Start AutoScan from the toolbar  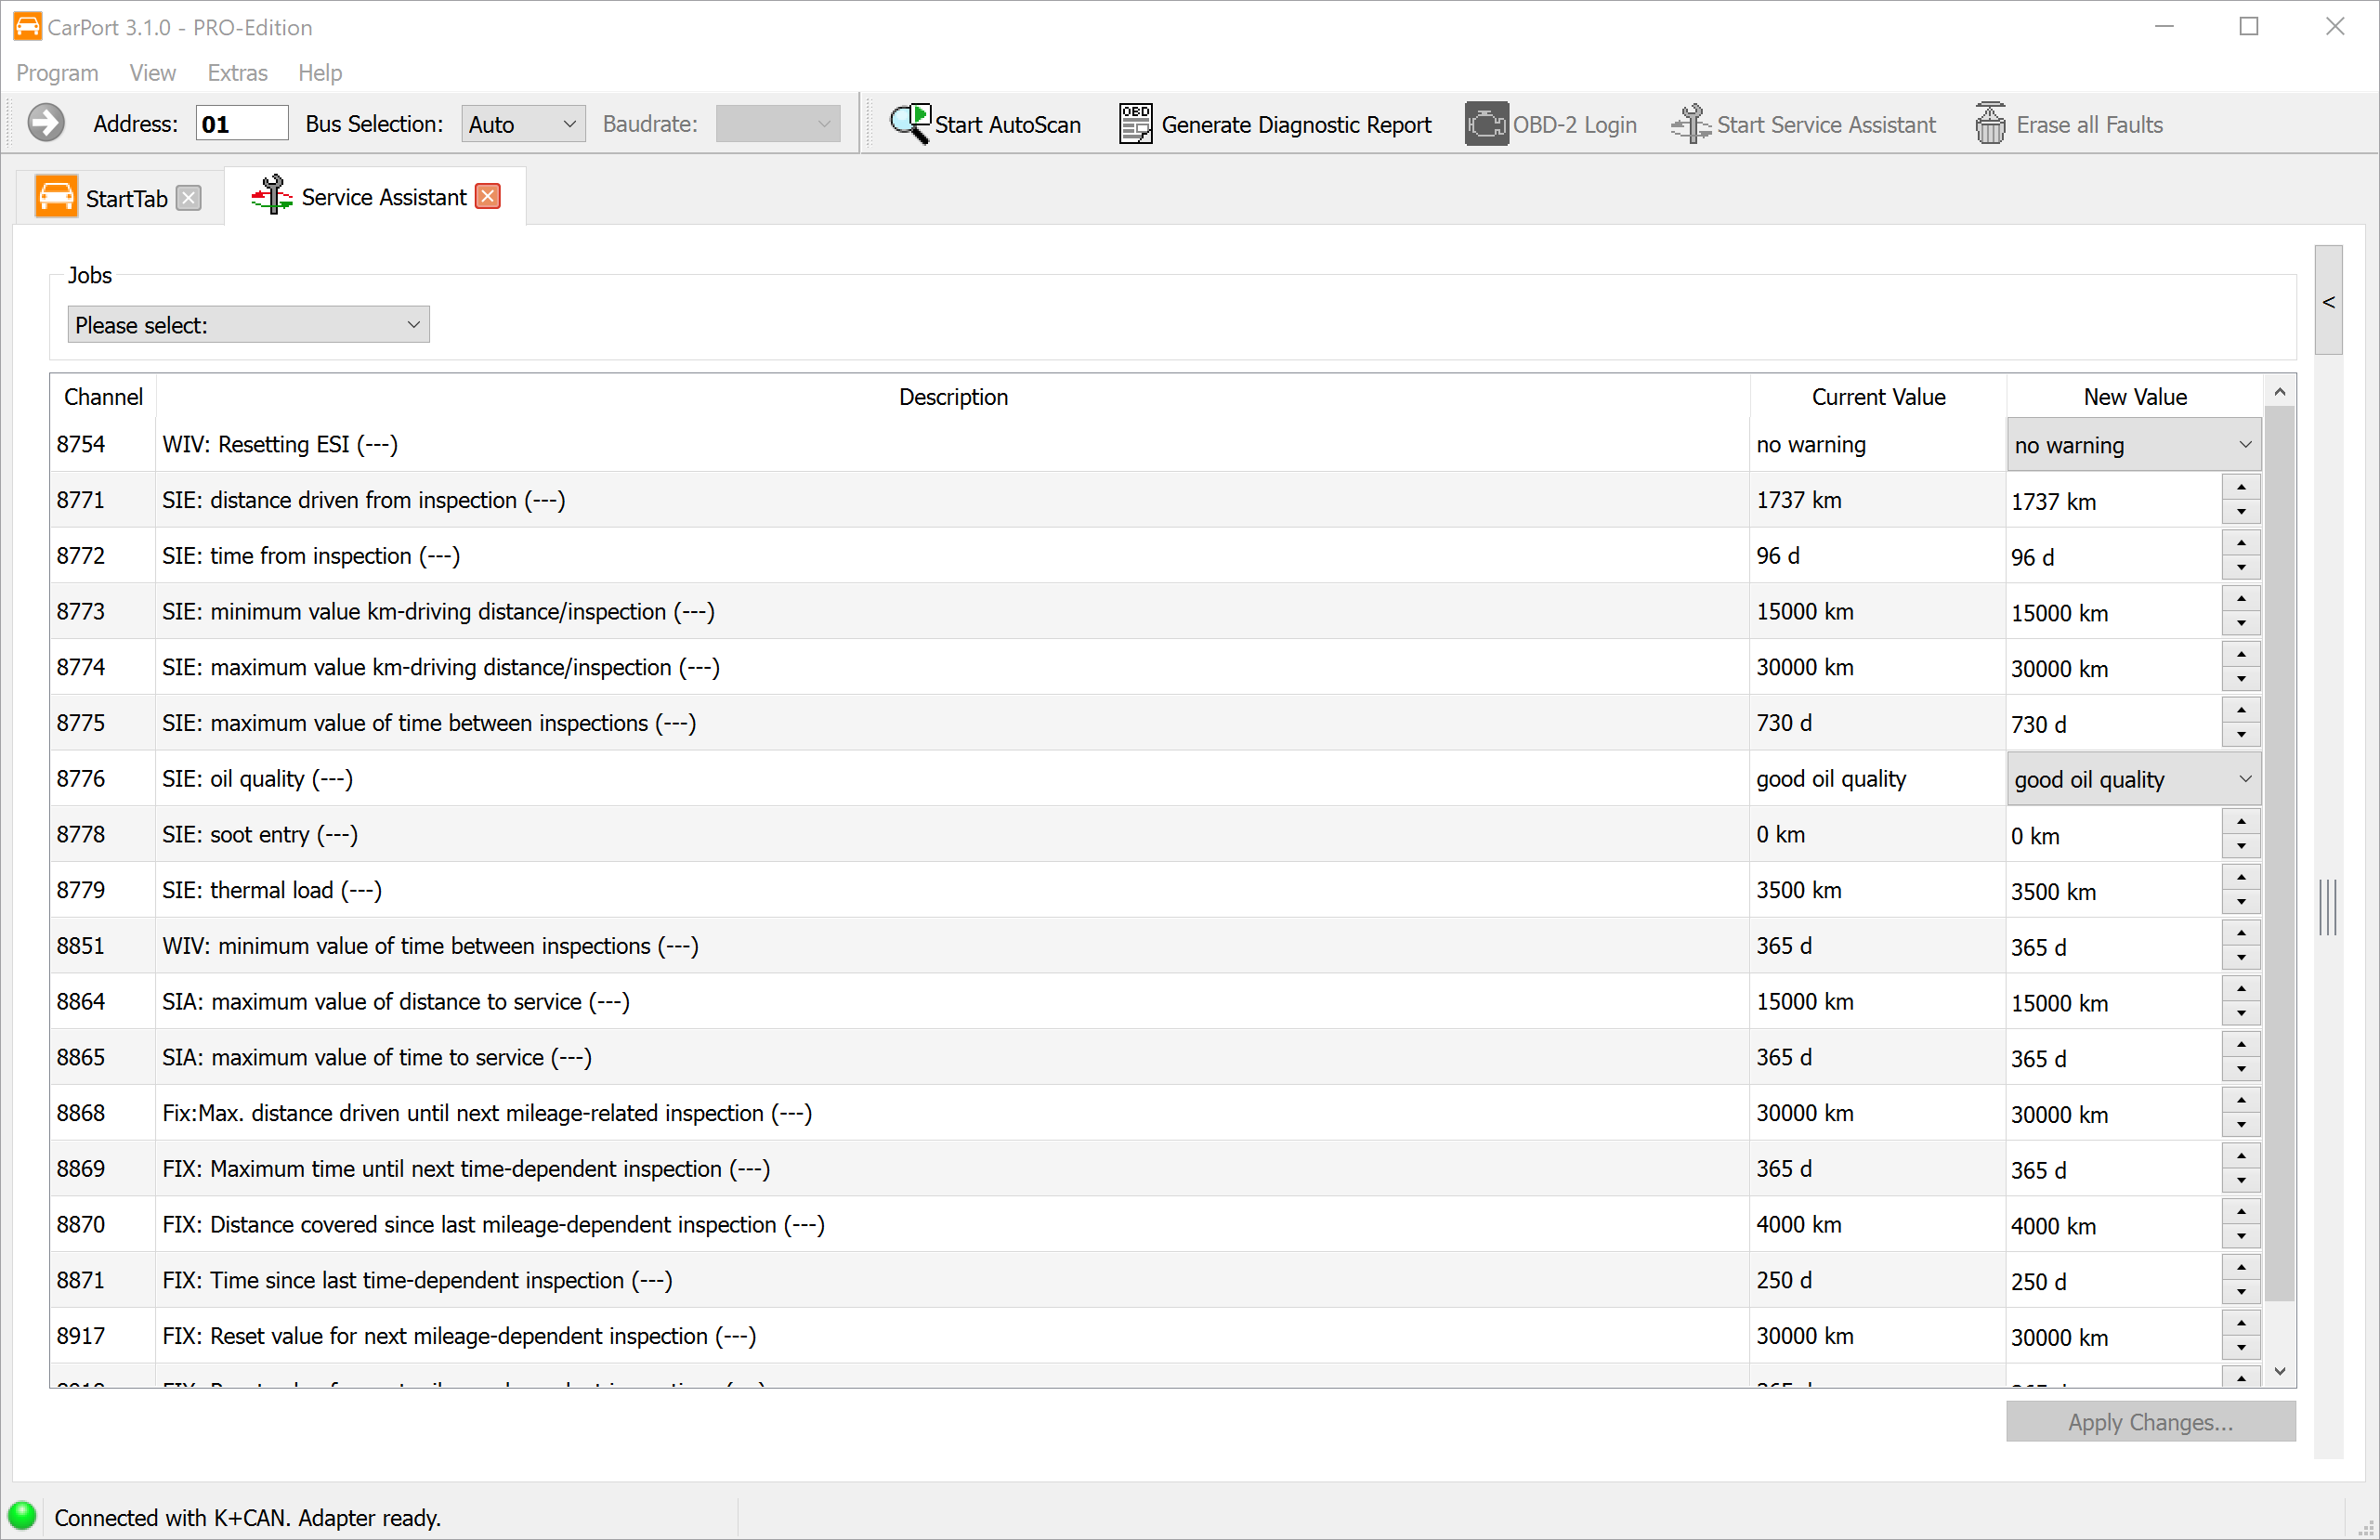tap(985, 124)
